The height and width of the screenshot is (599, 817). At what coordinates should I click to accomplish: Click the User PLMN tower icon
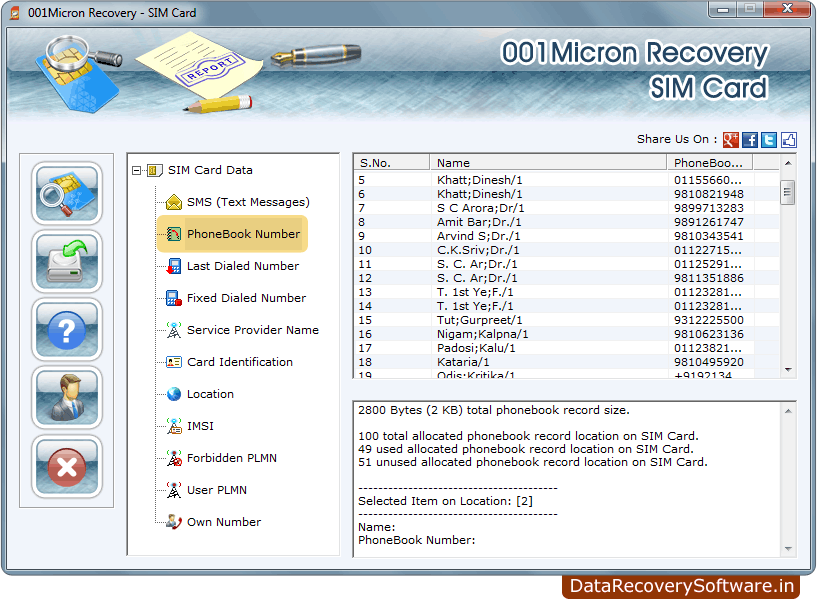[174, 490]
